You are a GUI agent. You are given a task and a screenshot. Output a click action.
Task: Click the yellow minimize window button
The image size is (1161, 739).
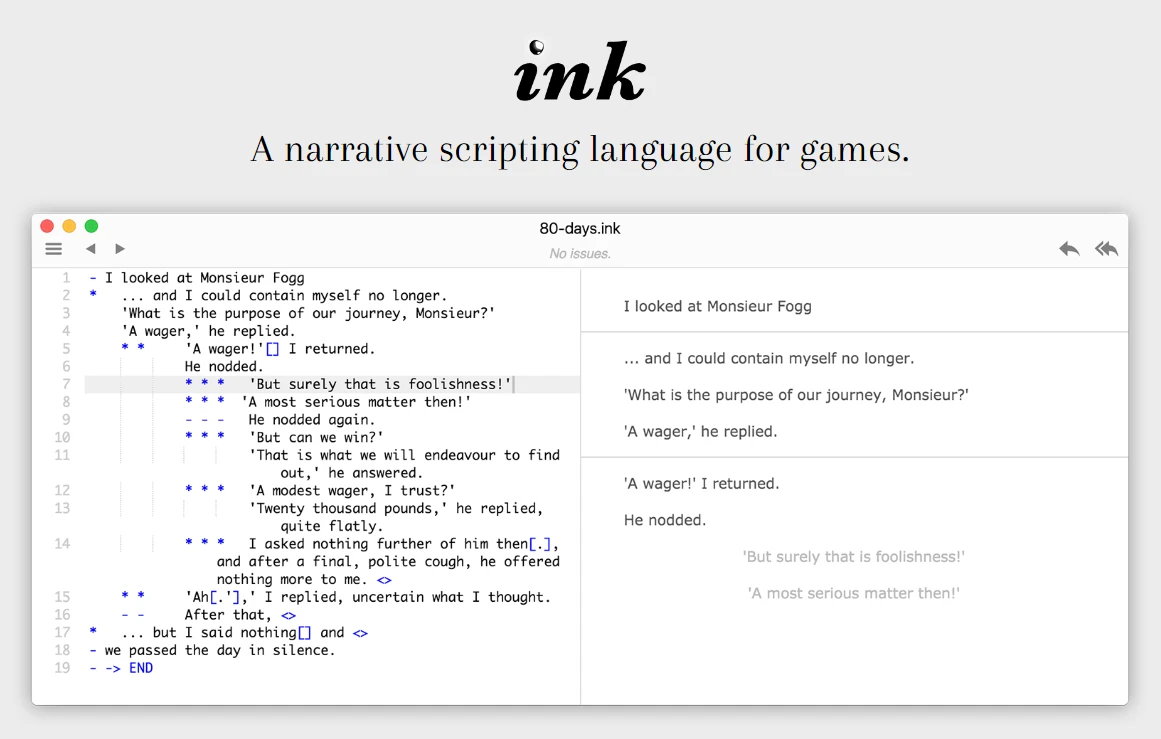[69, 226]
